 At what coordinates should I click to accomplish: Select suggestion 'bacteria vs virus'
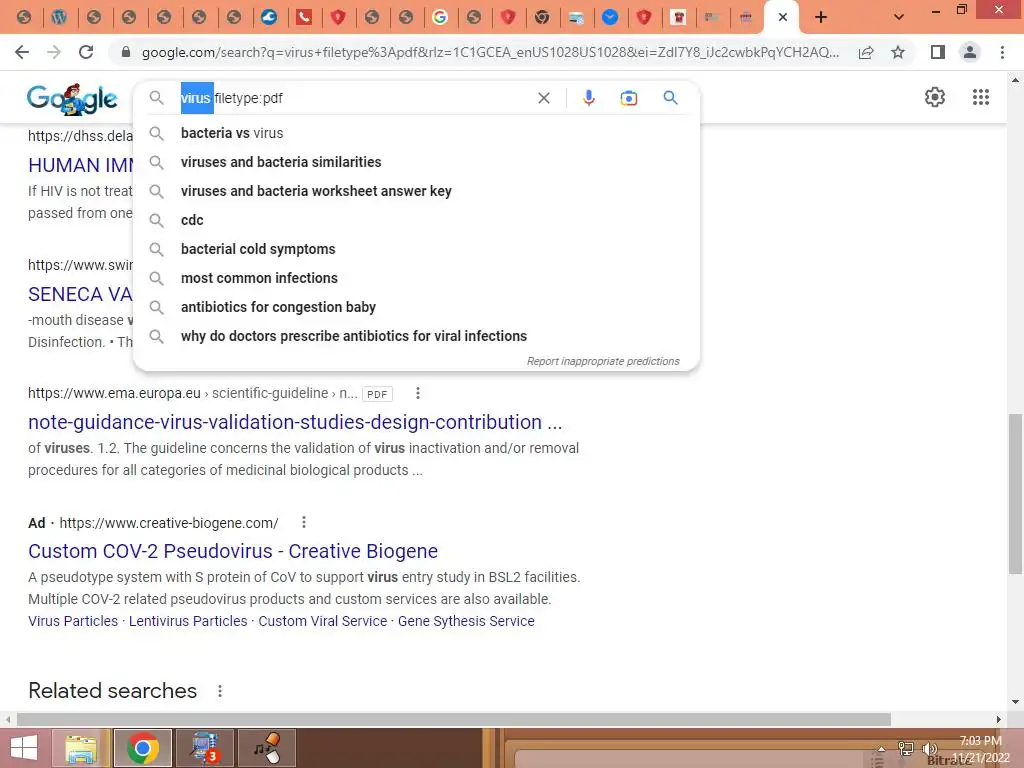417,133
